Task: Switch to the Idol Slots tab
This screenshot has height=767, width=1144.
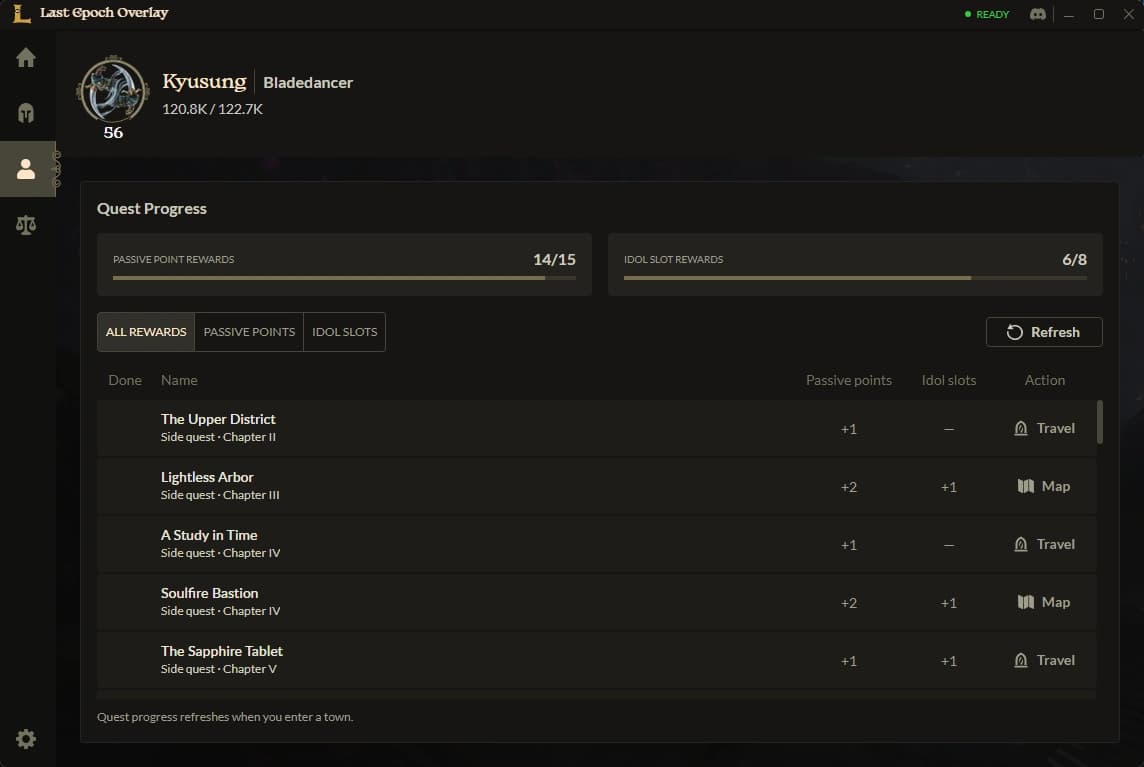Action: (344, 332)
